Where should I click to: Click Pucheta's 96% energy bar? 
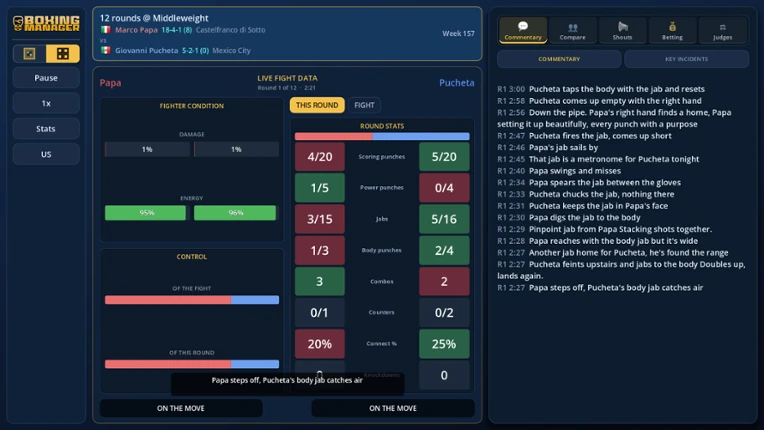click(235, 213)
